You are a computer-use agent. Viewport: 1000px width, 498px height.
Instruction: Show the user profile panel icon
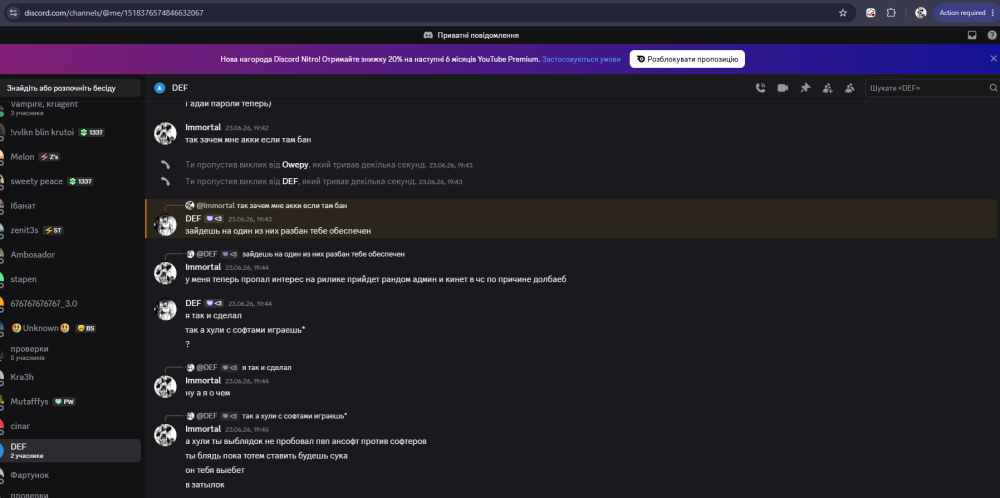coord(849,88)
